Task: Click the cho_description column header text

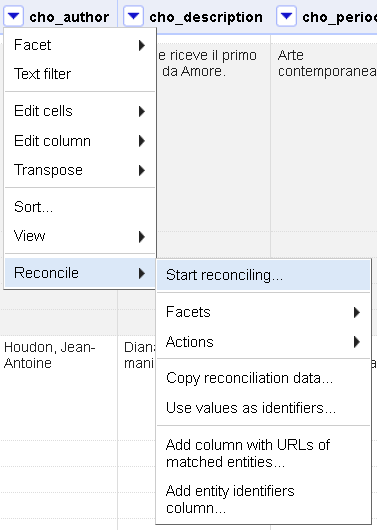Action: coord(206,17)
